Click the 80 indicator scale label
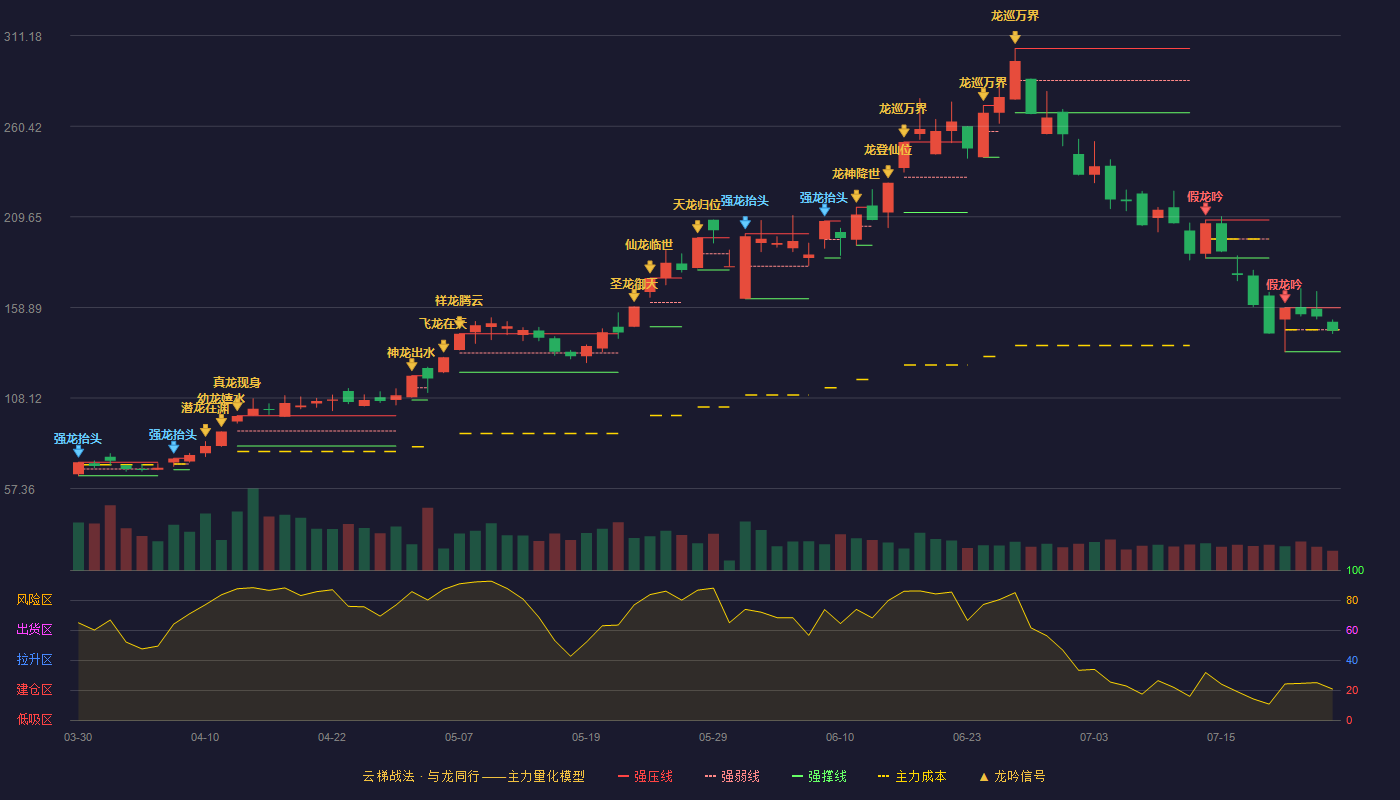The image size is (1400, 800). pyautogui.click(x=1352, y=600)
